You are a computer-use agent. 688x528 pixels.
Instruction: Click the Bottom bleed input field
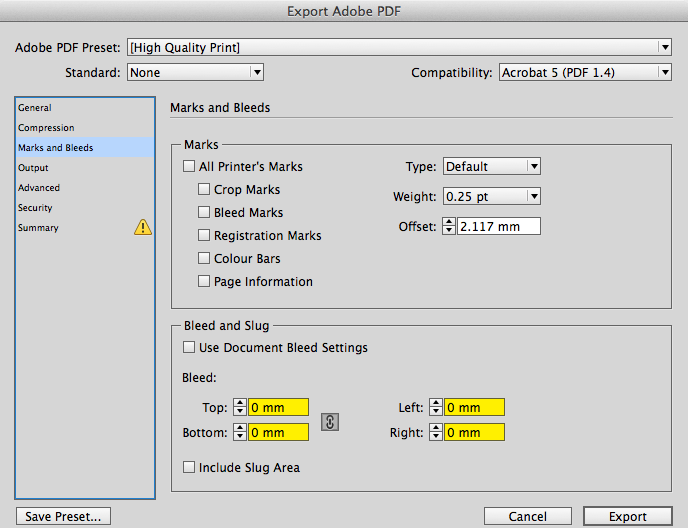279,432
